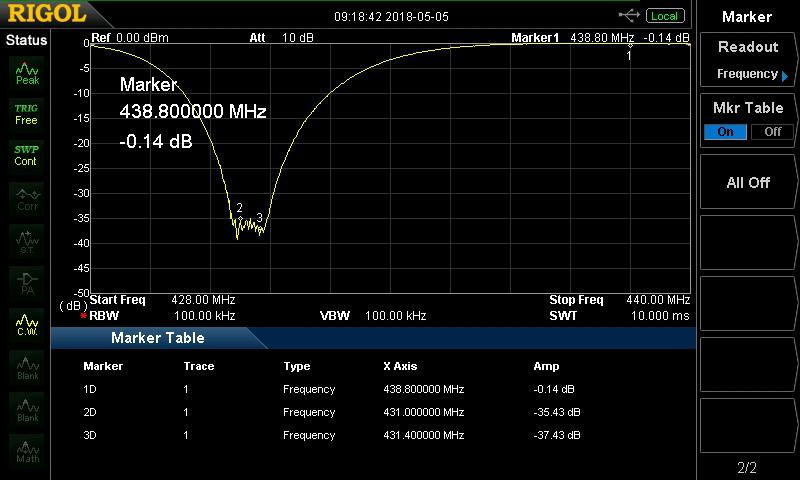Click marker 1 on the trace
This screenshot has height=480, width=800.
click(x=629, y=45)
